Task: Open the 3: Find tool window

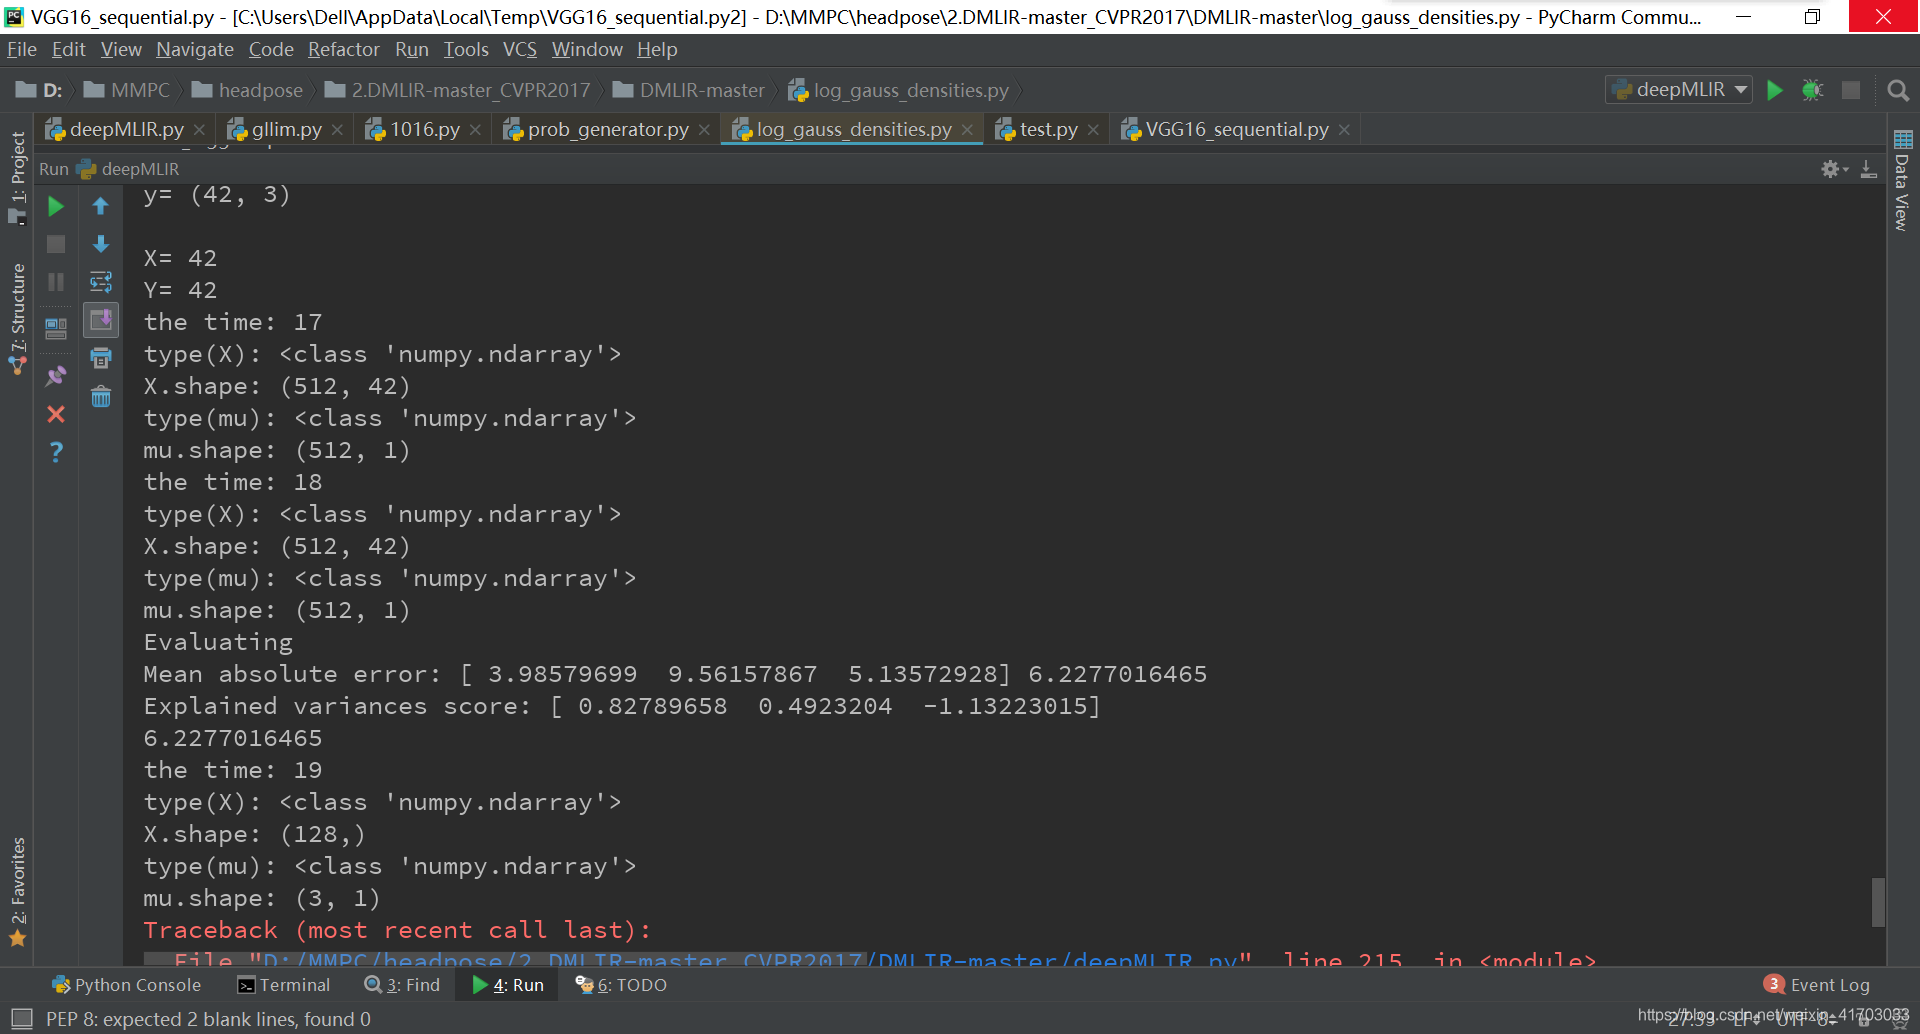Action: pyautogui.click(x=403, y=985)
